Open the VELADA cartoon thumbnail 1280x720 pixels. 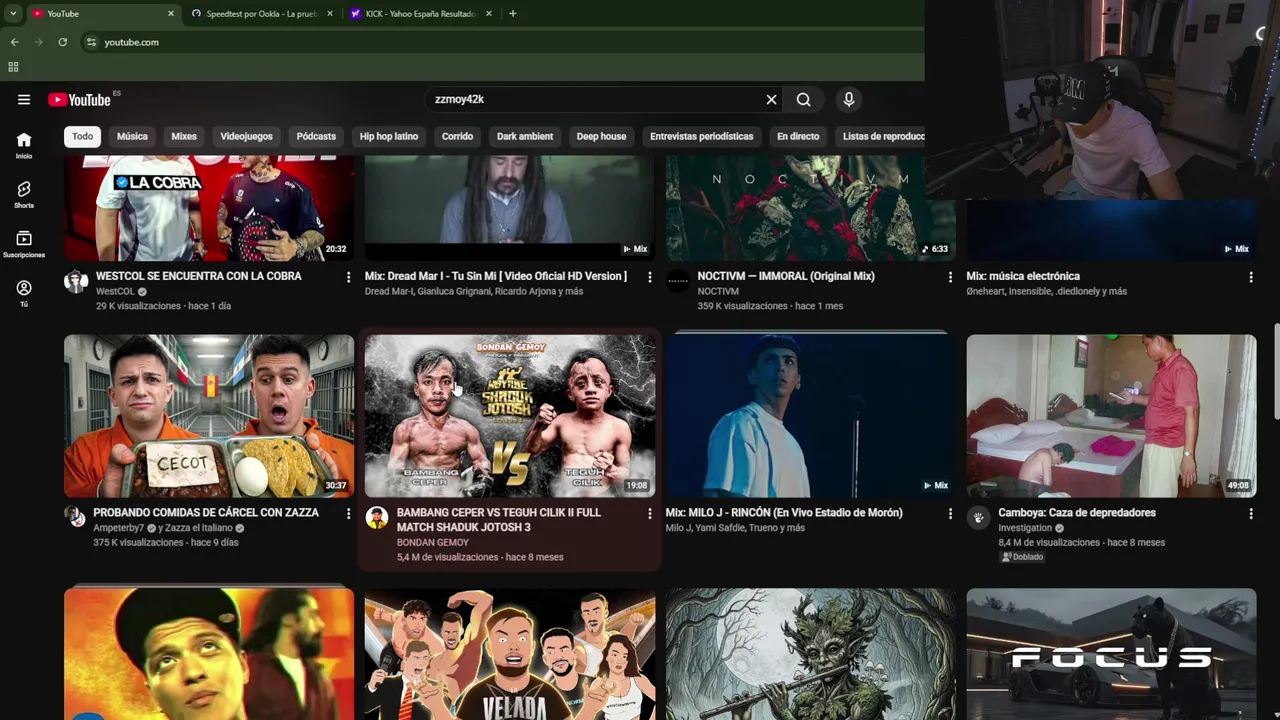click(510, 654)
